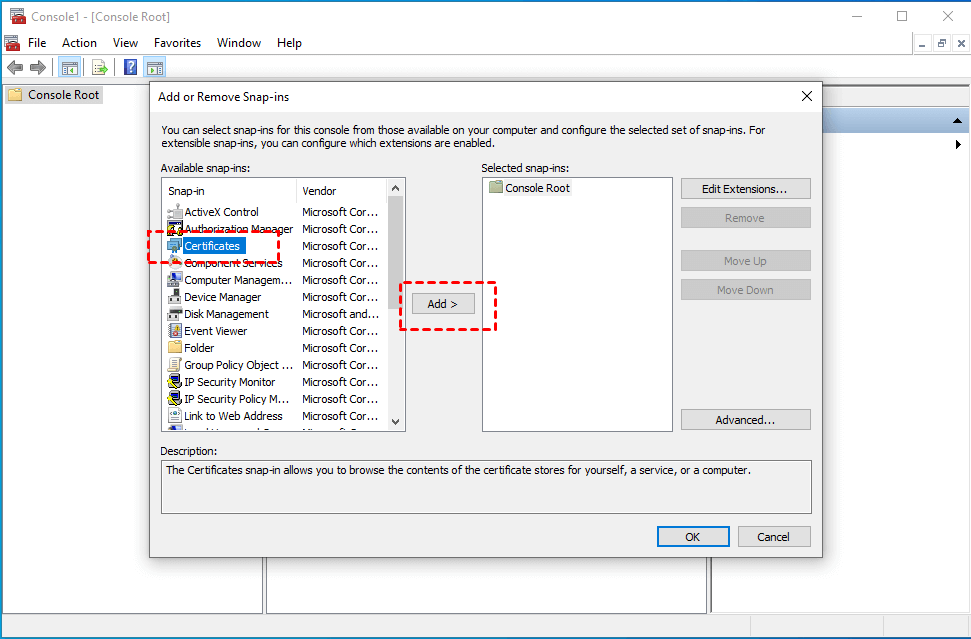Click the Forward arrow toolbar icon

click(x=38, y=67)
